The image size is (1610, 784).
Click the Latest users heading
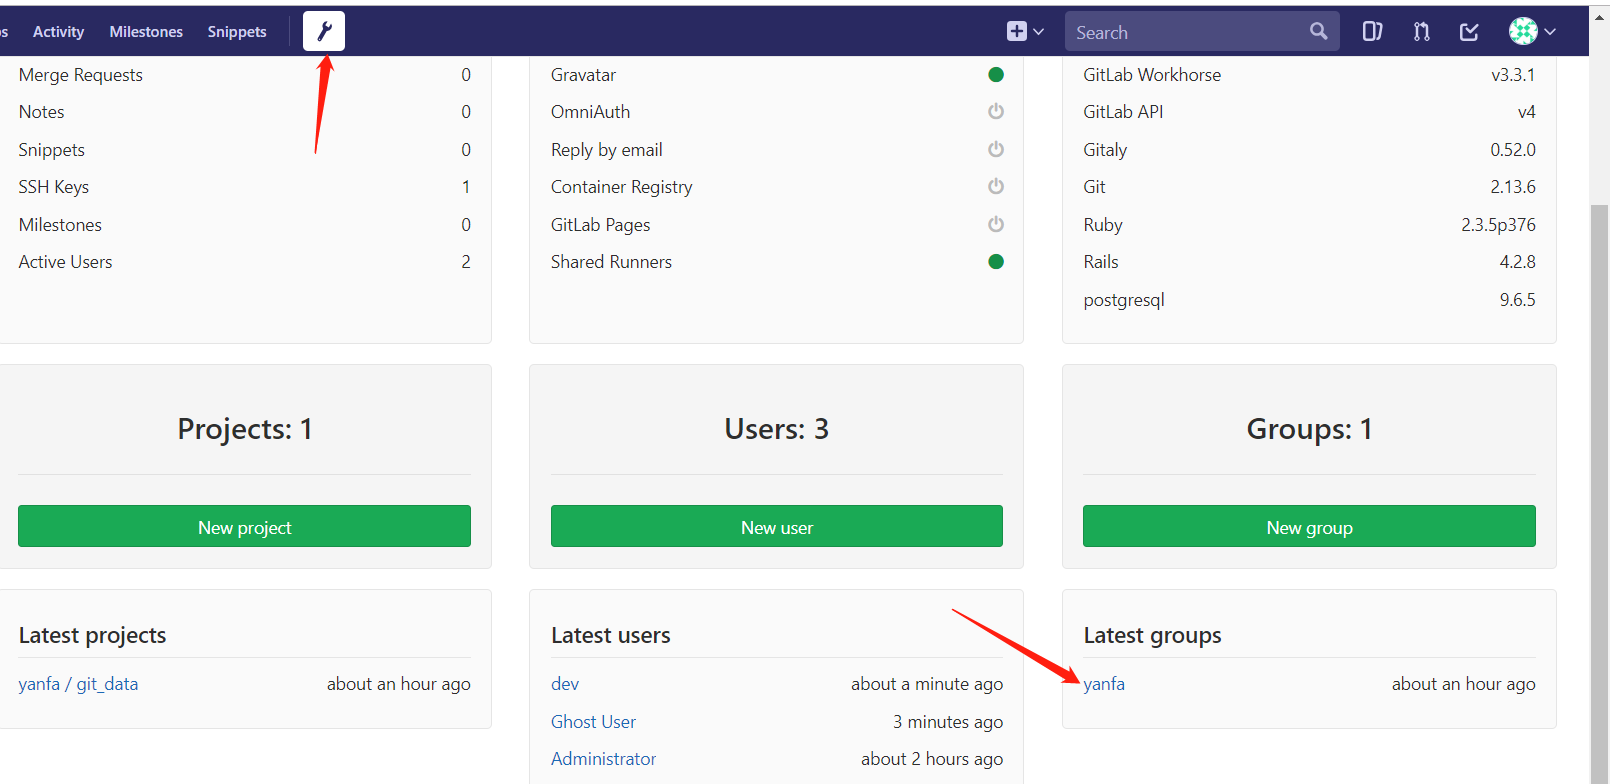611,636
